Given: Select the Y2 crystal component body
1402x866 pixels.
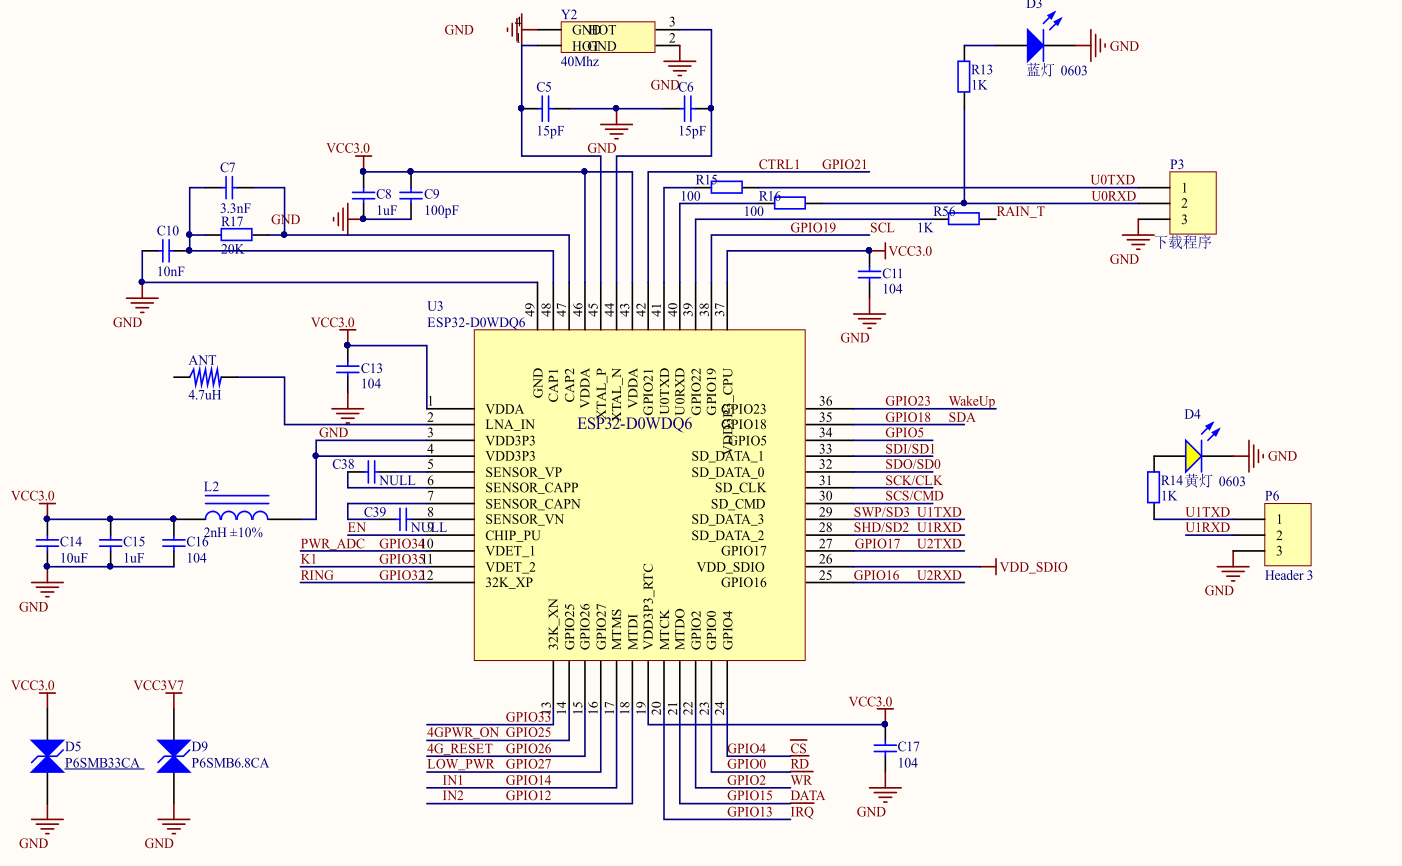Looking at the screenshot, I should point(607,37).
